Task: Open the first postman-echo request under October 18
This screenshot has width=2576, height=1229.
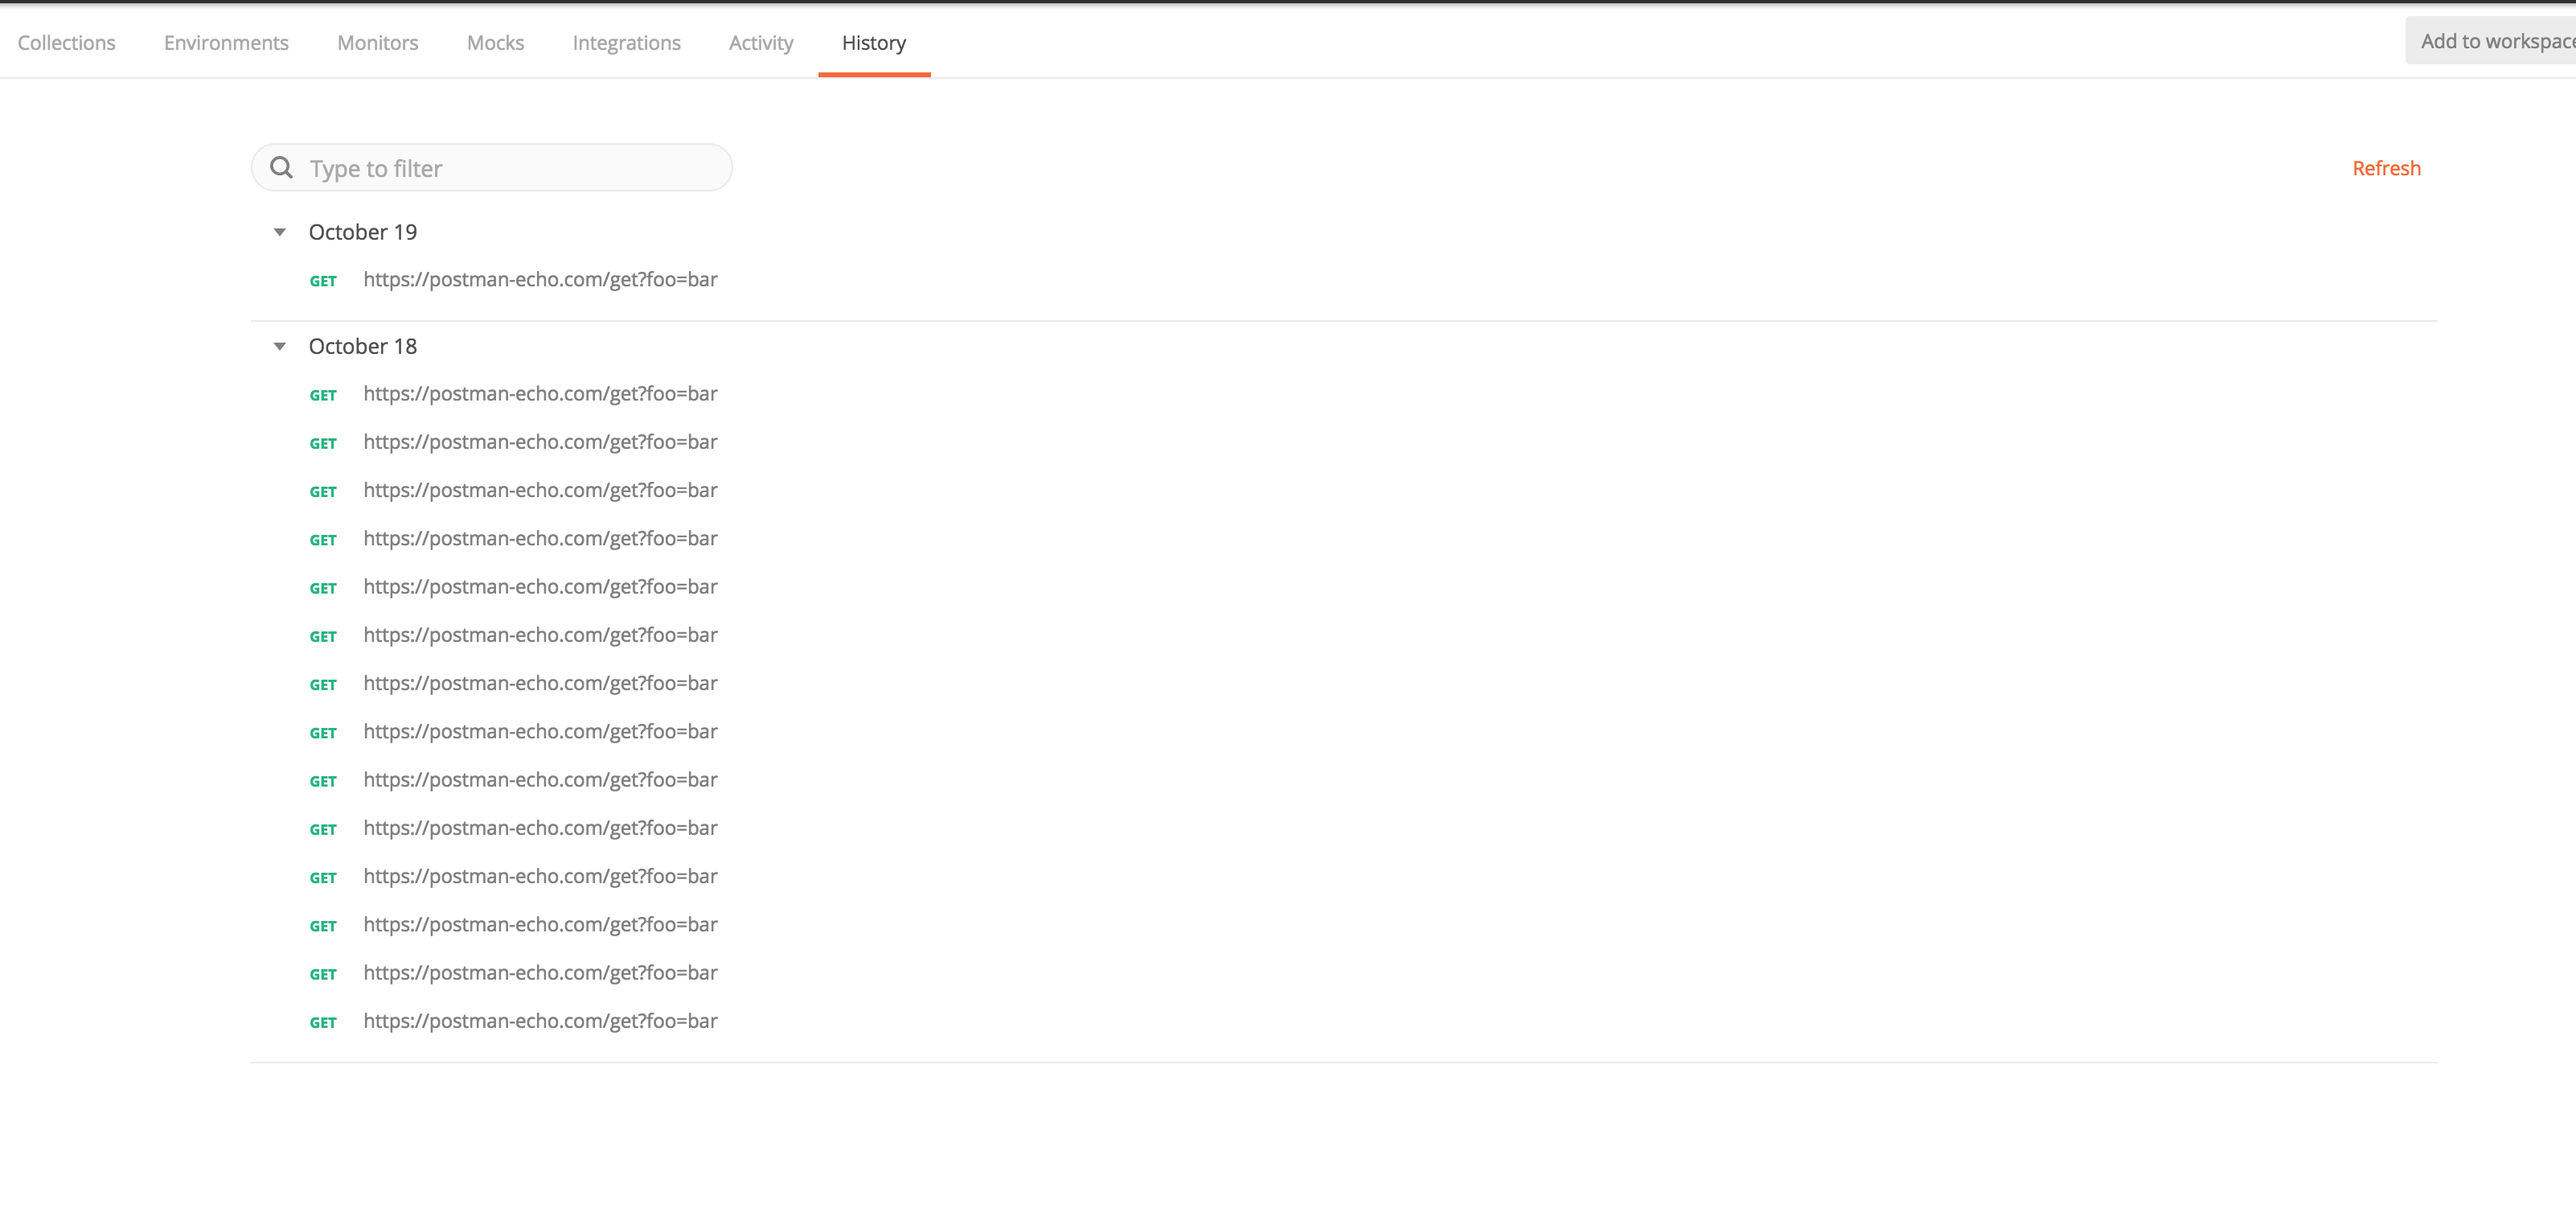Action: [x=540, y=393]
